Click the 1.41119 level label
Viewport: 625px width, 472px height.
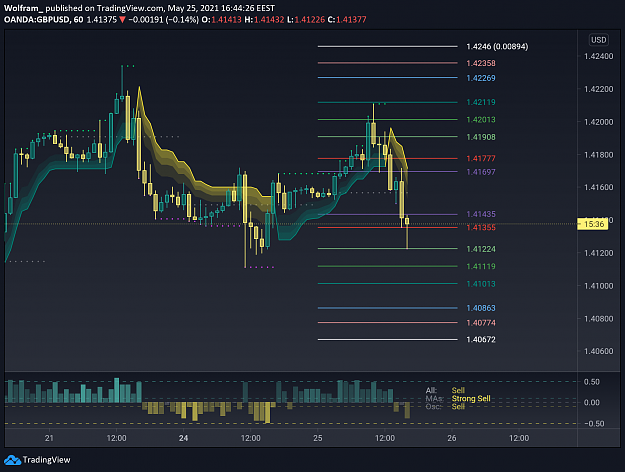click(x=481, y=266)
